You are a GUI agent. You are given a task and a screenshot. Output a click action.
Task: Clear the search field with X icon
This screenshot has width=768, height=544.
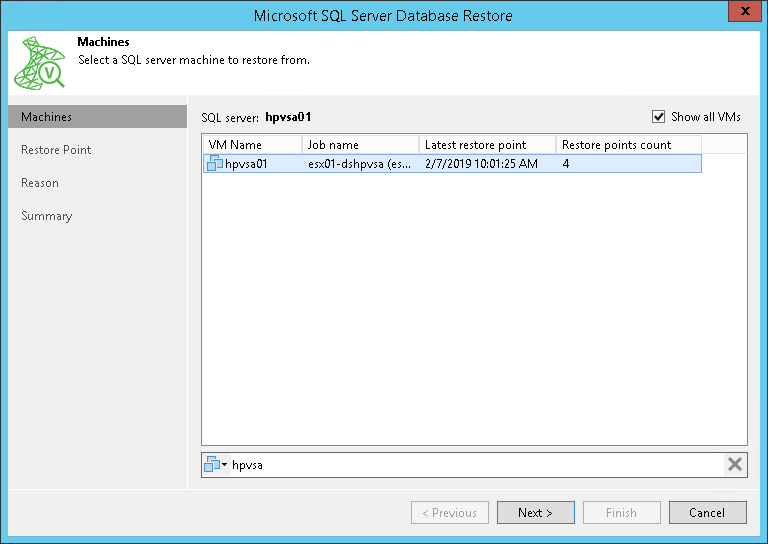point(735,464)
